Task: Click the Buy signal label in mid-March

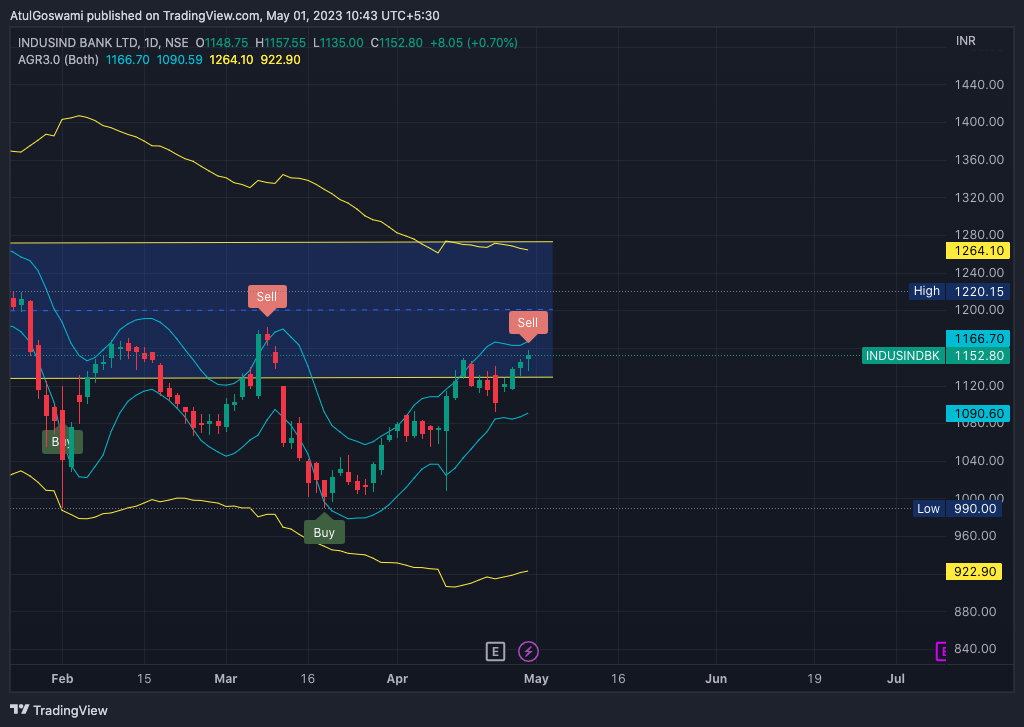Action: 324,532
